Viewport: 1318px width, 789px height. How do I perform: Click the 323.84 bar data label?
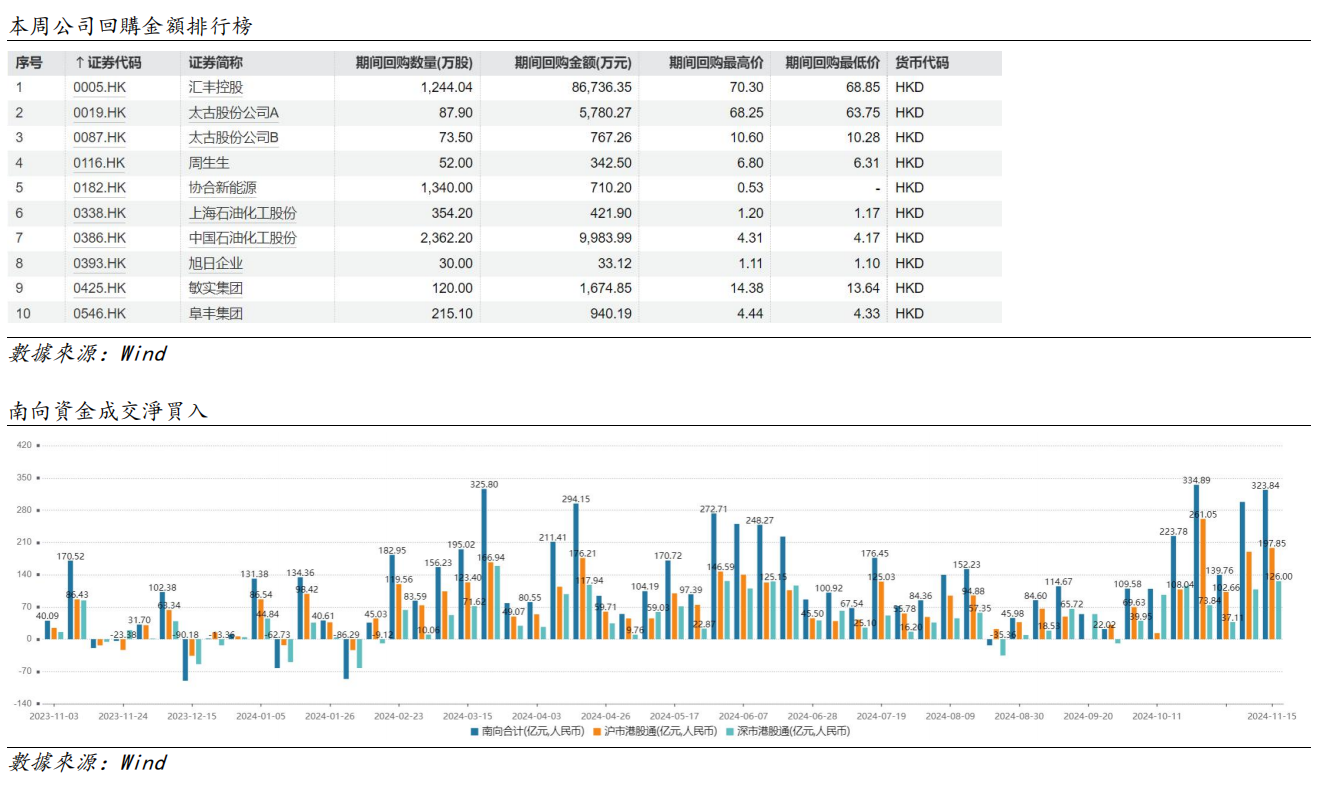pos(1266,485)
